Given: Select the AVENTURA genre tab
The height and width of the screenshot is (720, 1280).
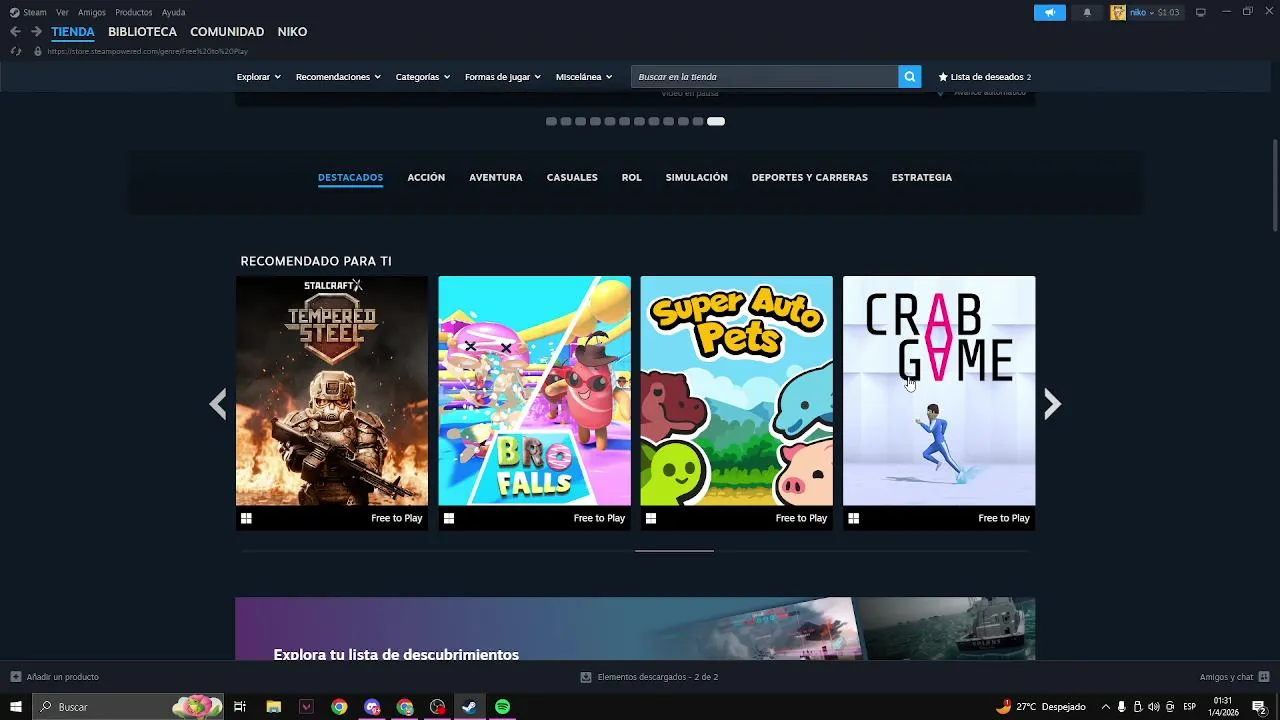Looking at the screenshot, I should pos(496,177).
